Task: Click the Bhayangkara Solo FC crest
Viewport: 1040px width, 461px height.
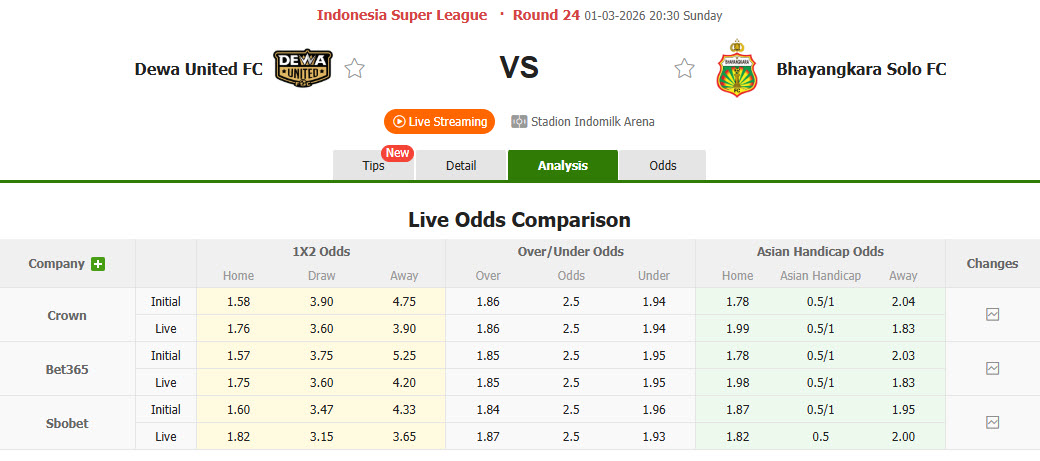Action: tap(737, 68)
